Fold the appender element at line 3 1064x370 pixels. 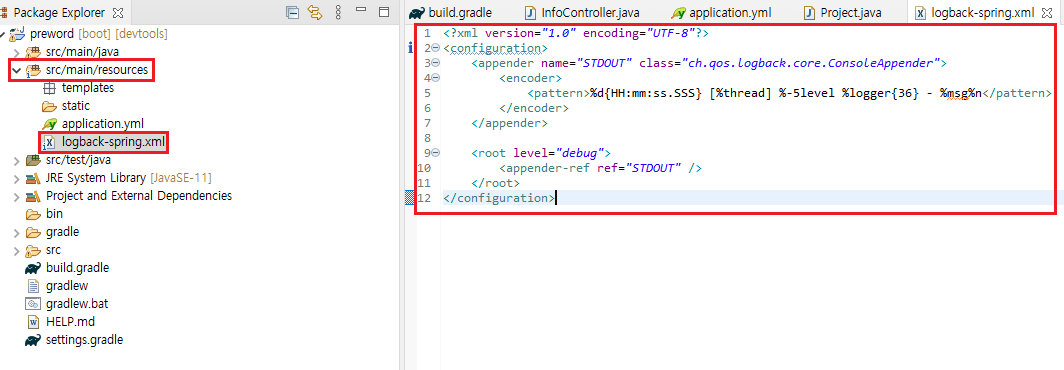(436, 63)
